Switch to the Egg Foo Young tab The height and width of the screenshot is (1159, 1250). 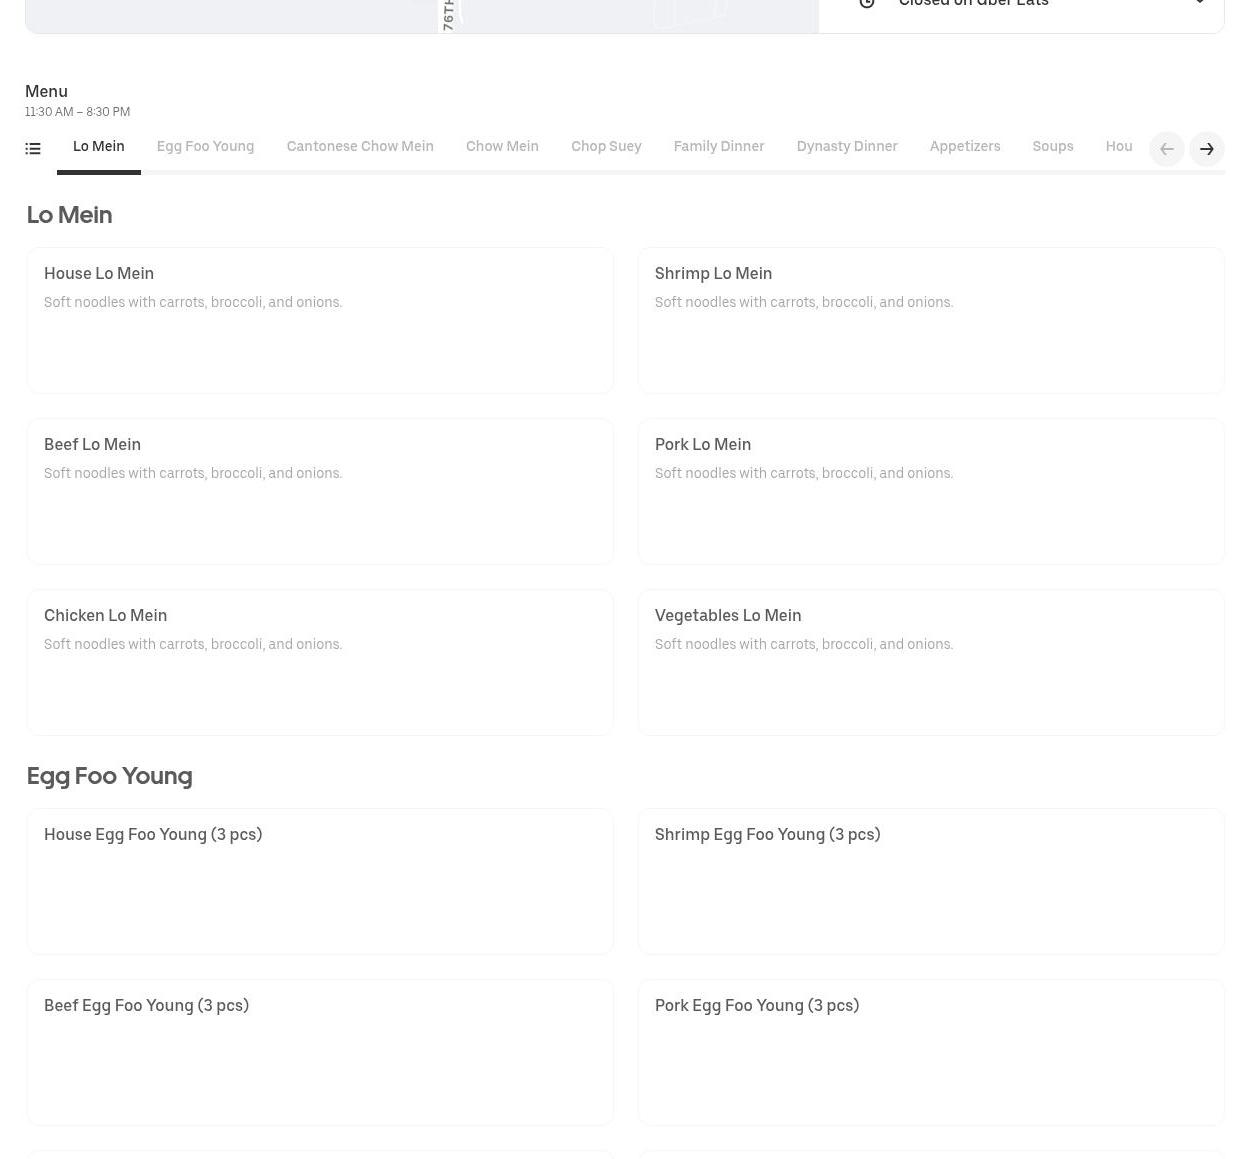click(x=205, y=147)
